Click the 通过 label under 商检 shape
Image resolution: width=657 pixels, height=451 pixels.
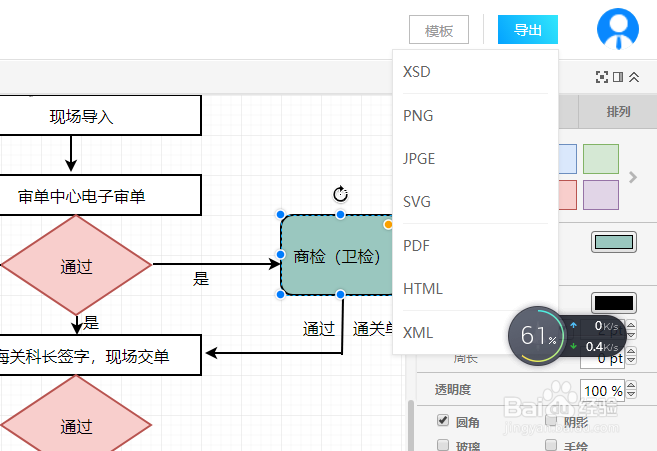coord(319,329)
